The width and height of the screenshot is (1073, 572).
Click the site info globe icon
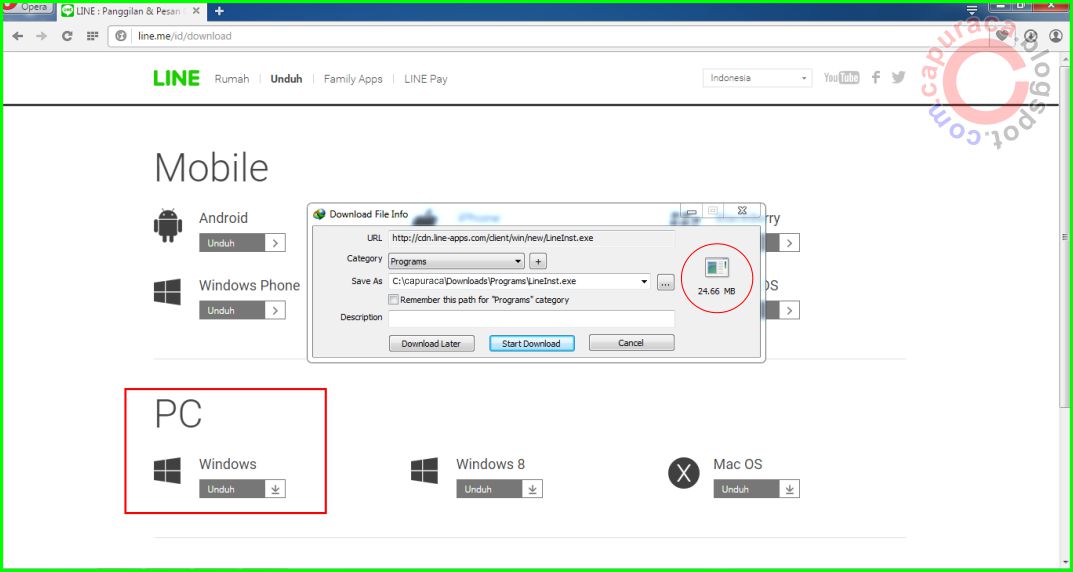pos(121,36)
